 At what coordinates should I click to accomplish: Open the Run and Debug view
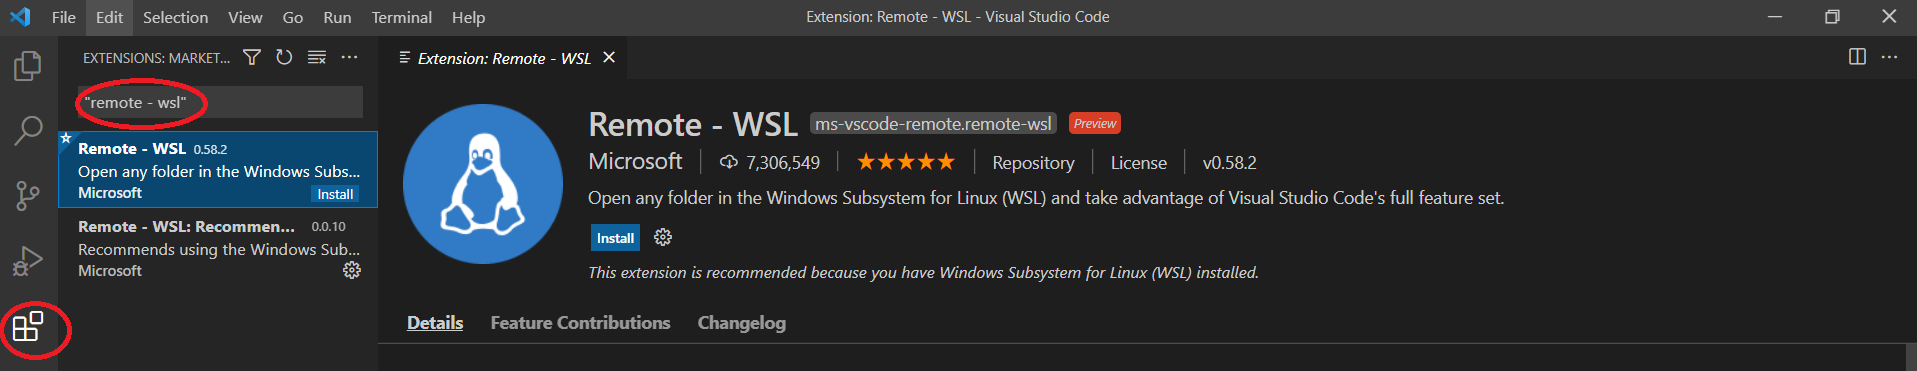(28, 261)
